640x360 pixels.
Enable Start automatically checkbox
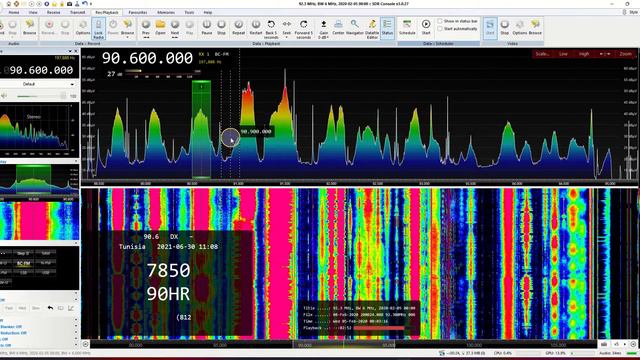(440, 29)
